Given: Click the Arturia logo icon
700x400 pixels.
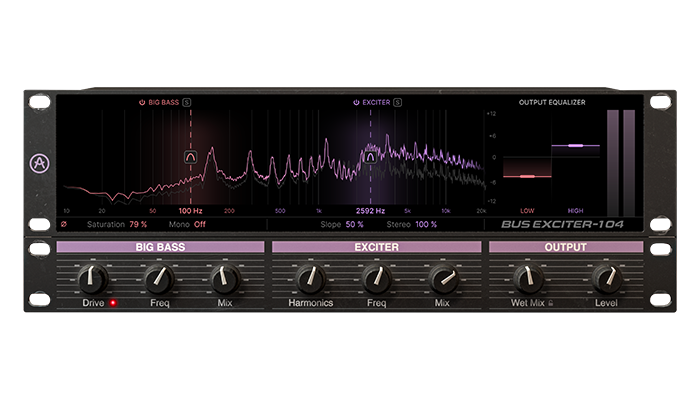Looking at the screenshot, I should tap(39, 163).
